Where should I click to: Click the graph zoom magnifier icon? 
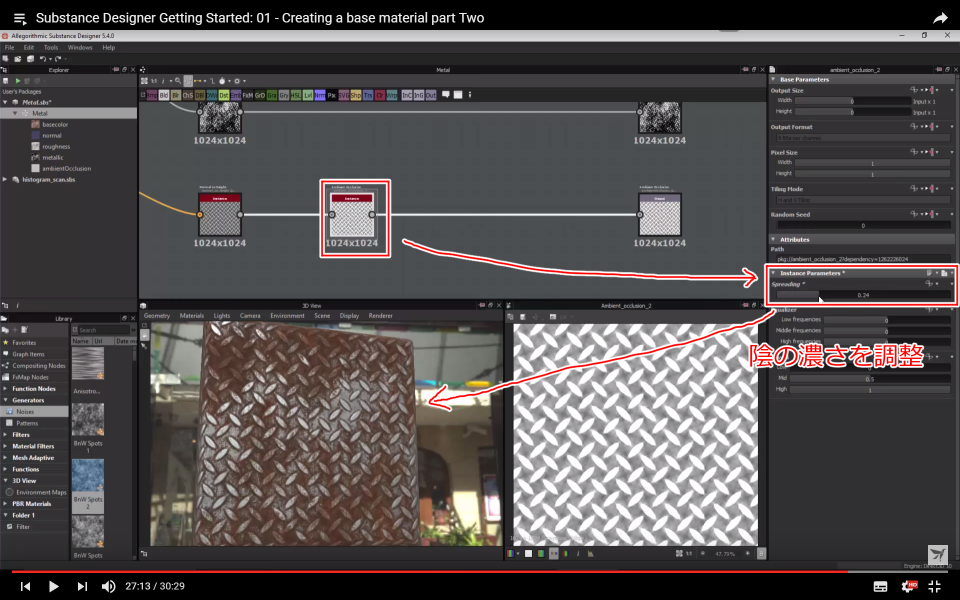pyautogui.click(x=178, y=81)
